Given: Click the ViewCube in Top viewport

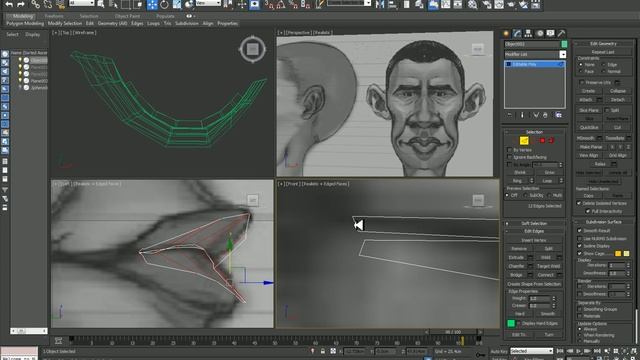Looking at the screenshot, I should click(252, 49).
